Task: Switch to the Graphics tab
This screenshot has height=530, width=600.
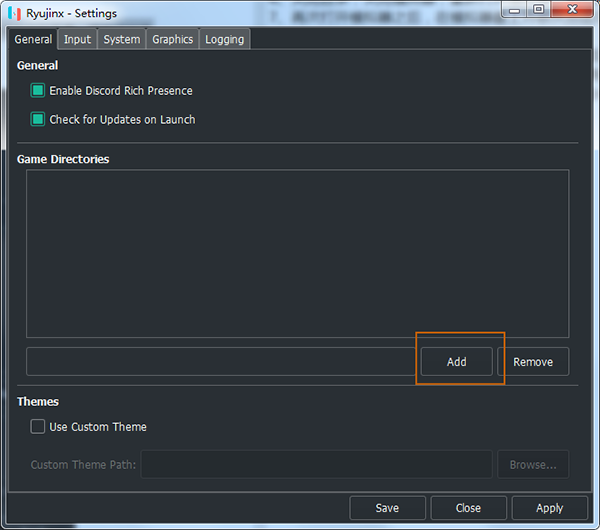Action: tap(173, 39)
